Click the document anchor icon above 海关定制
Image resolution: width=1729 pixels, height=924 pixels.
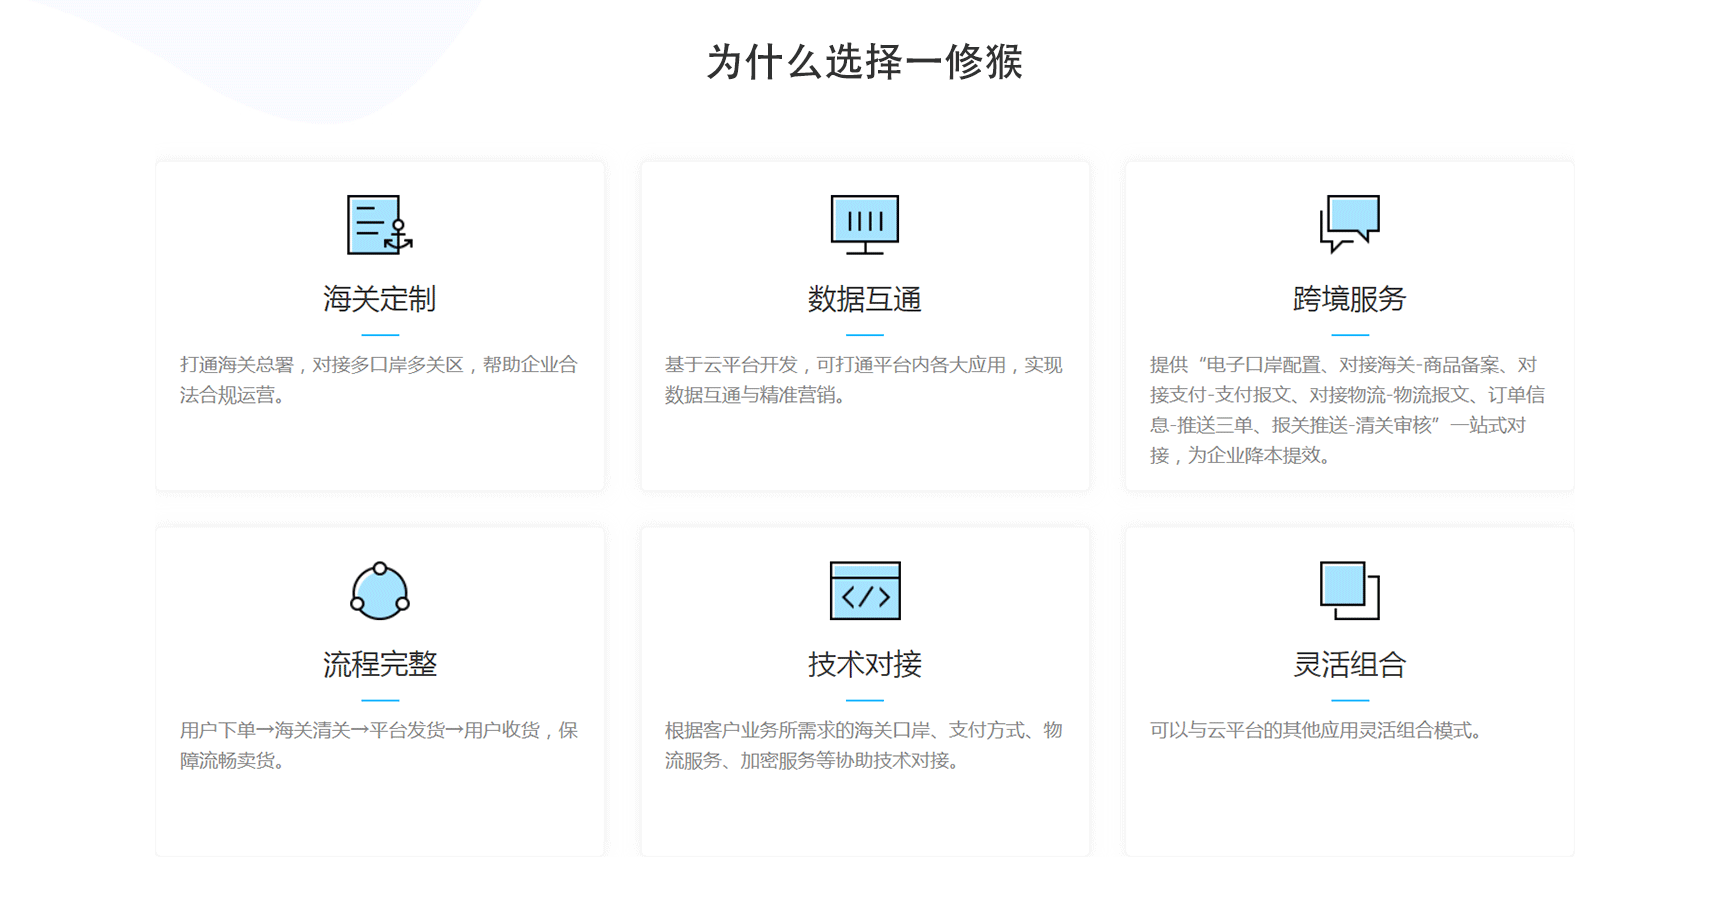(375, 226)
